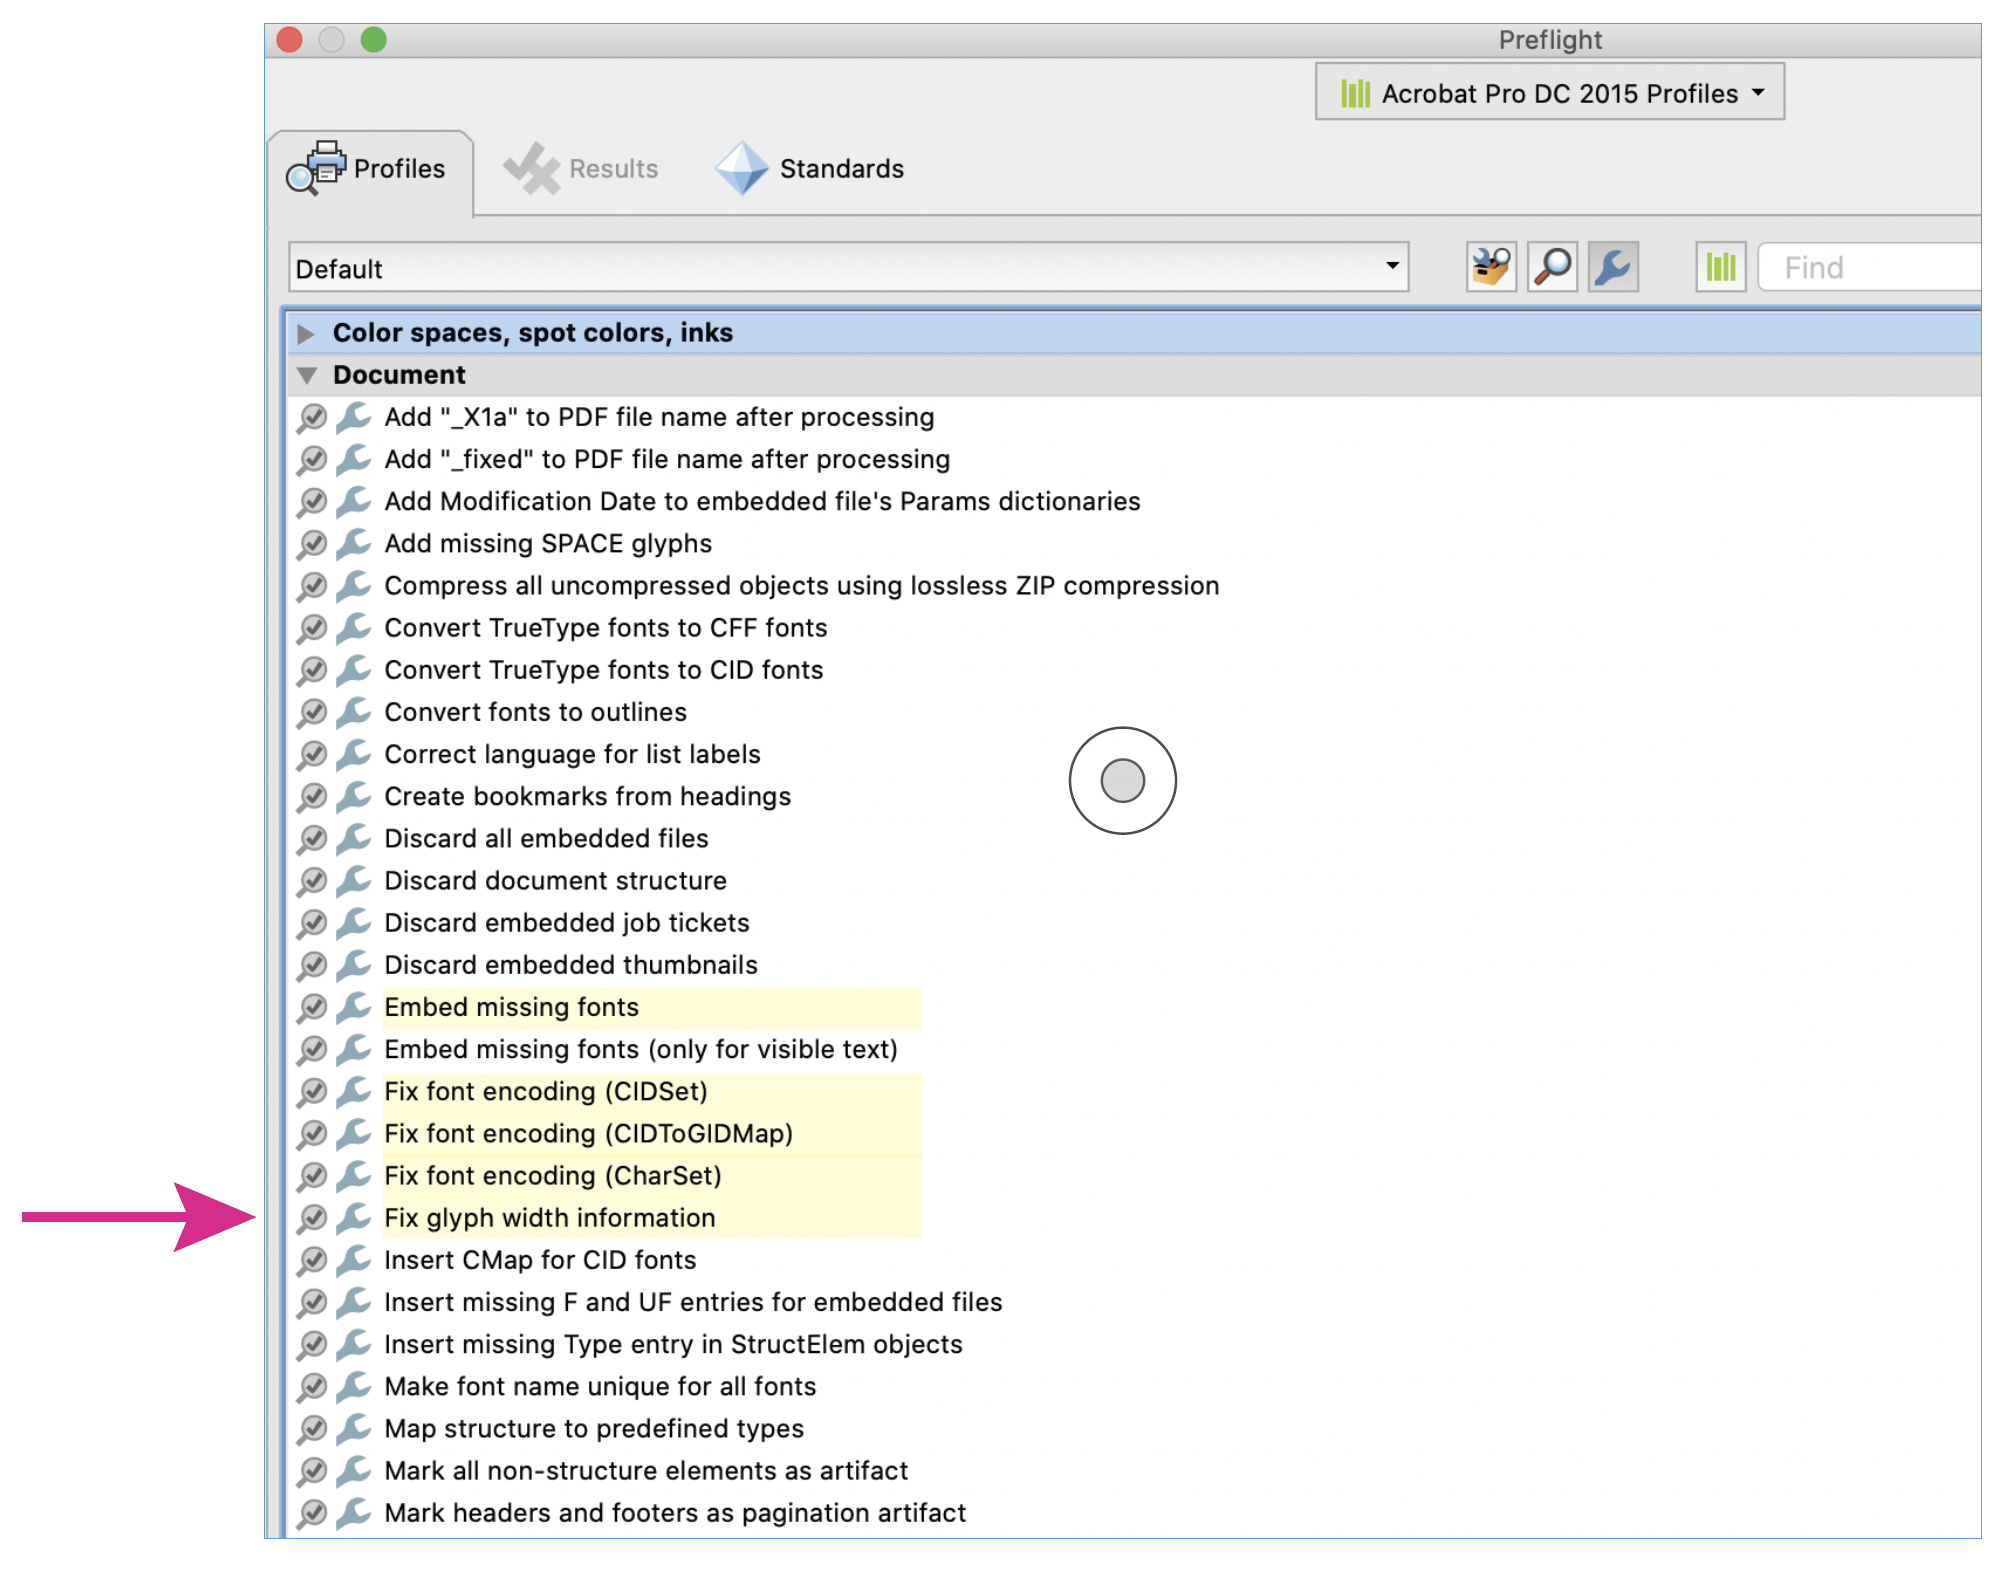The image size is (2014, 1574).
Task: Select Add missing SPACE glyphs fixup
Action: point(548,543)
